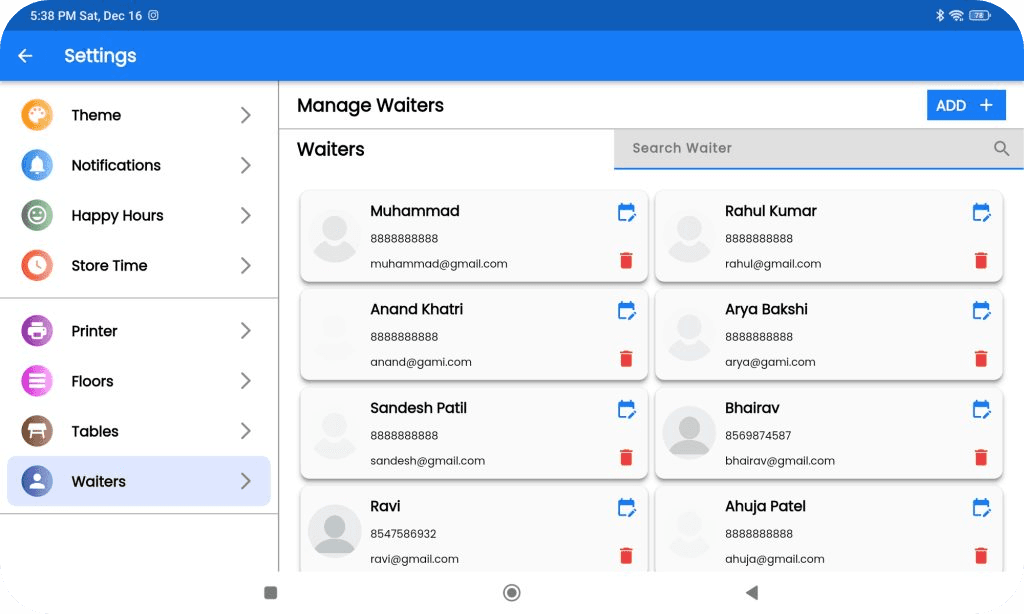Expand the Notifications chevron arrow

(246, 165)
